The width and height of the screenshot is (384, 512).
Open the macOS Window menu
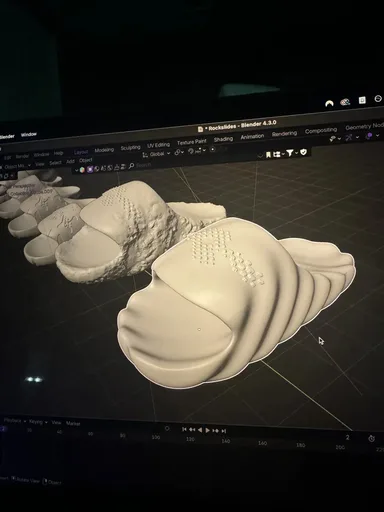(29, 134)
